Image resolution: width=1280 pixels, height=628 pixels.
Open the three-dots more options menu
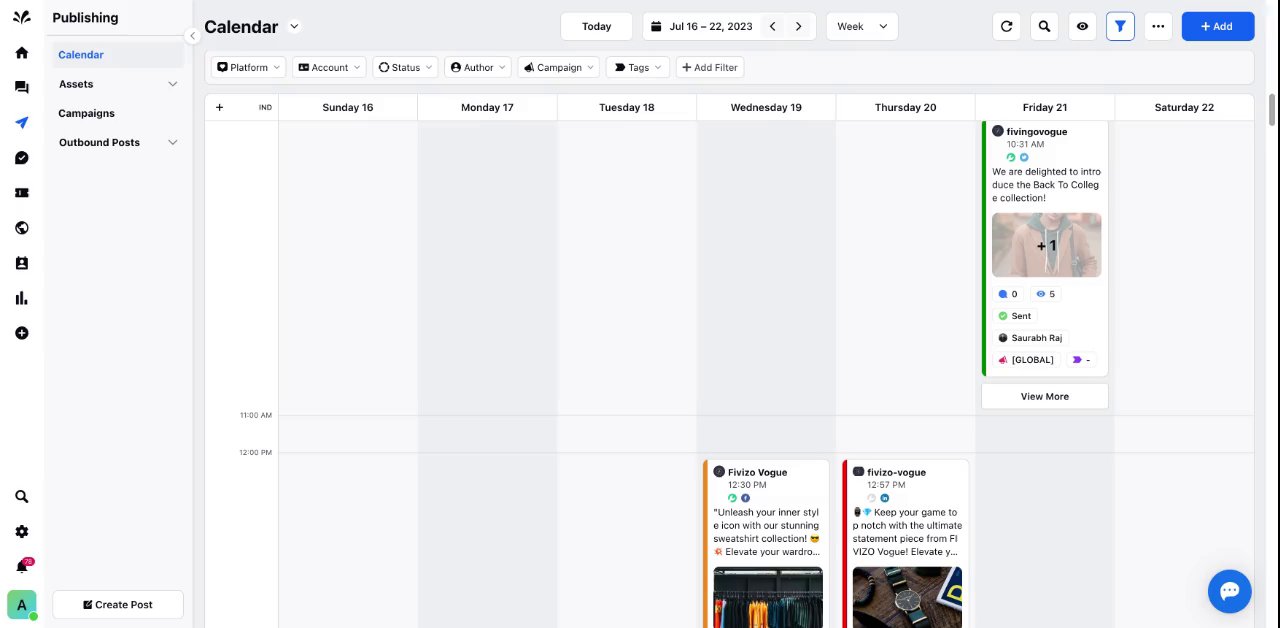click(x=1158, y=26)
